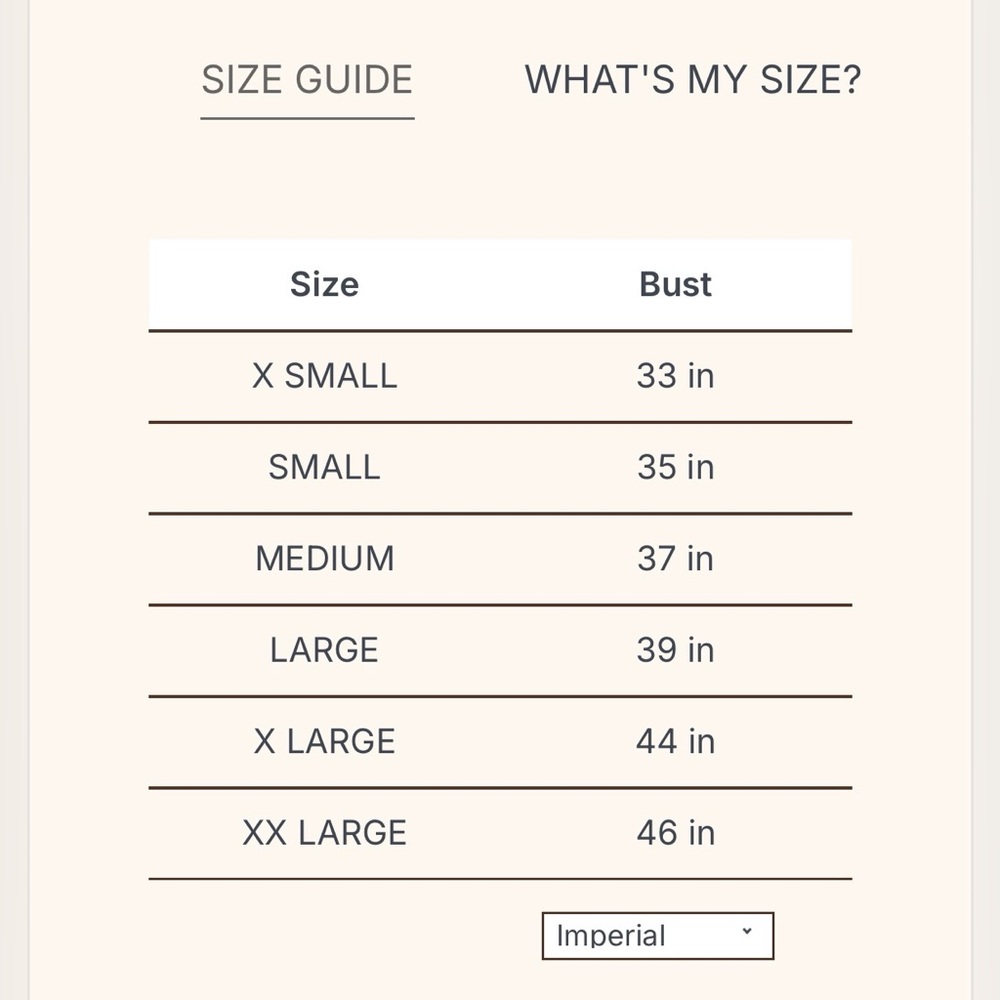Select the SMALL size label
Screen dimensions: 1000x1000
click(x=324, y=467)
